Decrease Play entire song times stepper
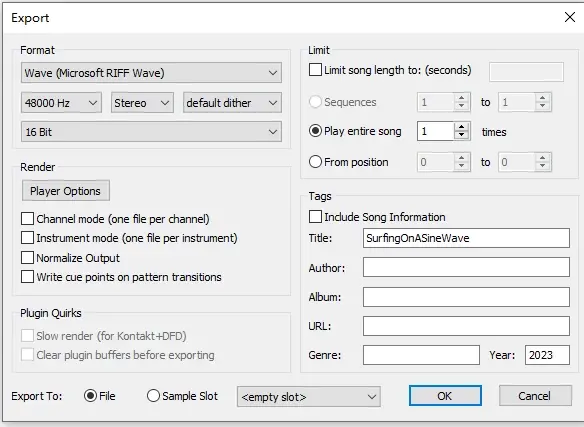 pos(462,136)
